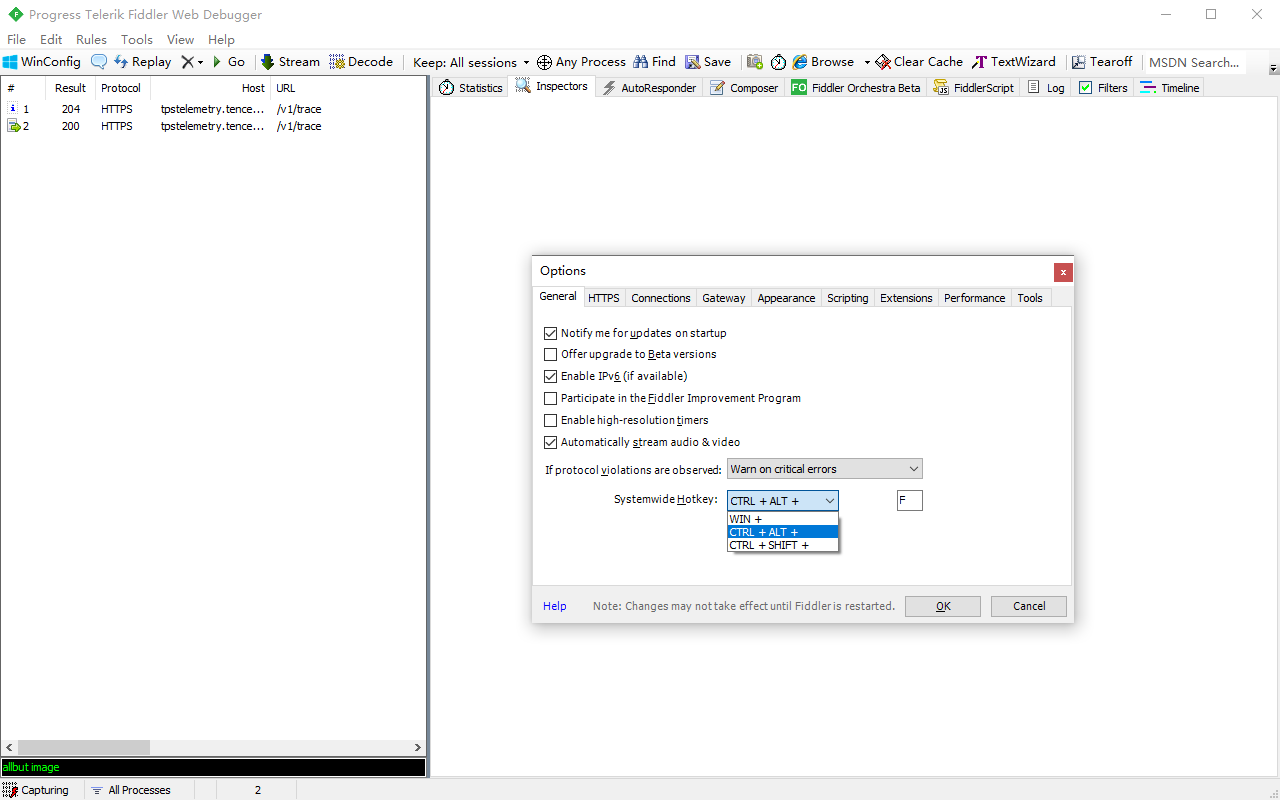This screenshot has width=1280, height=800.
Task: Open the Help menu
Action: point(221,40)
